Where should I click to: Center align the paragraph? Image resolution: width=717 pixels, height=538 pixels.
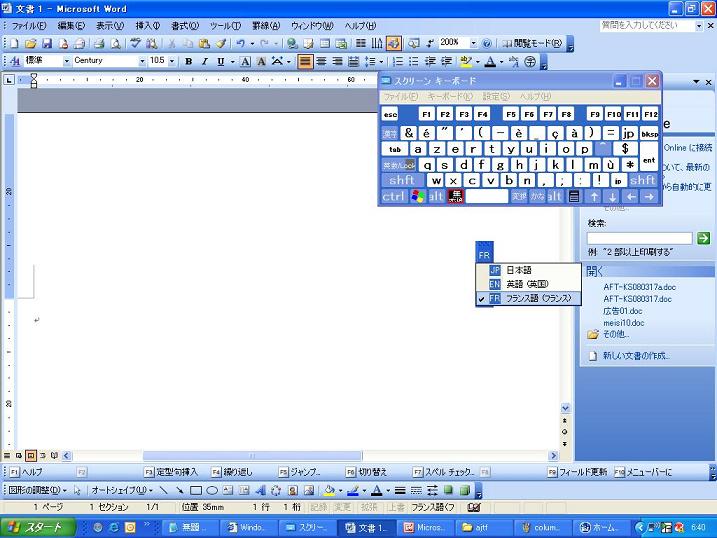pyautogui.click(x=321, y=61)
